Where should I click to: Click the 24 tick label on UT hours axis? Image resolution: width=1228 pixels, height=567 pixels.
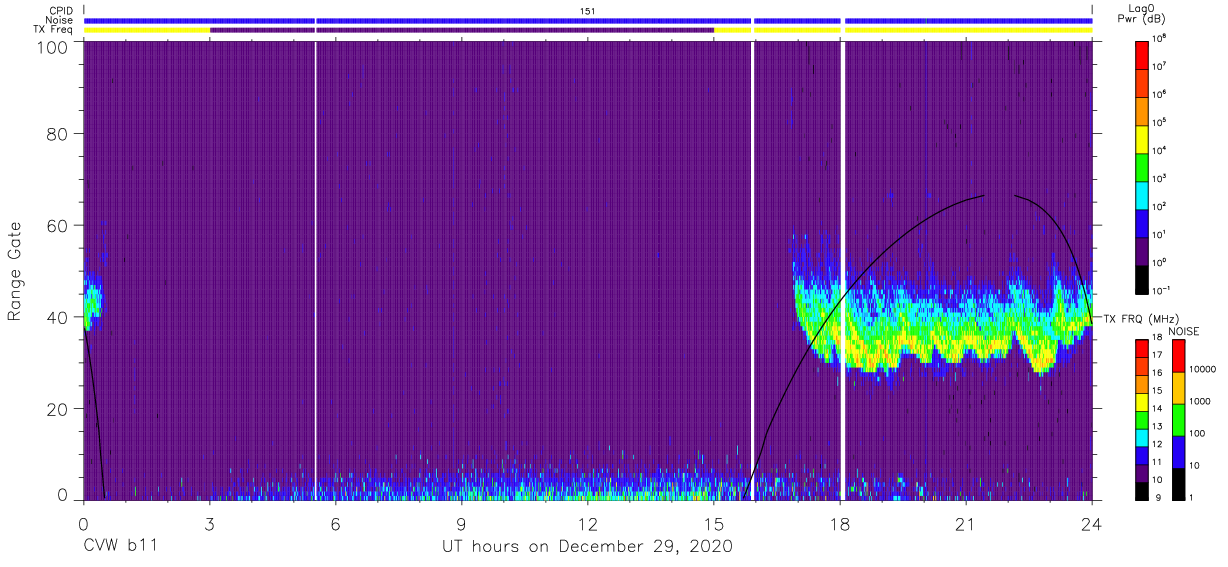pyautogui.click(x=1092, y=524)
